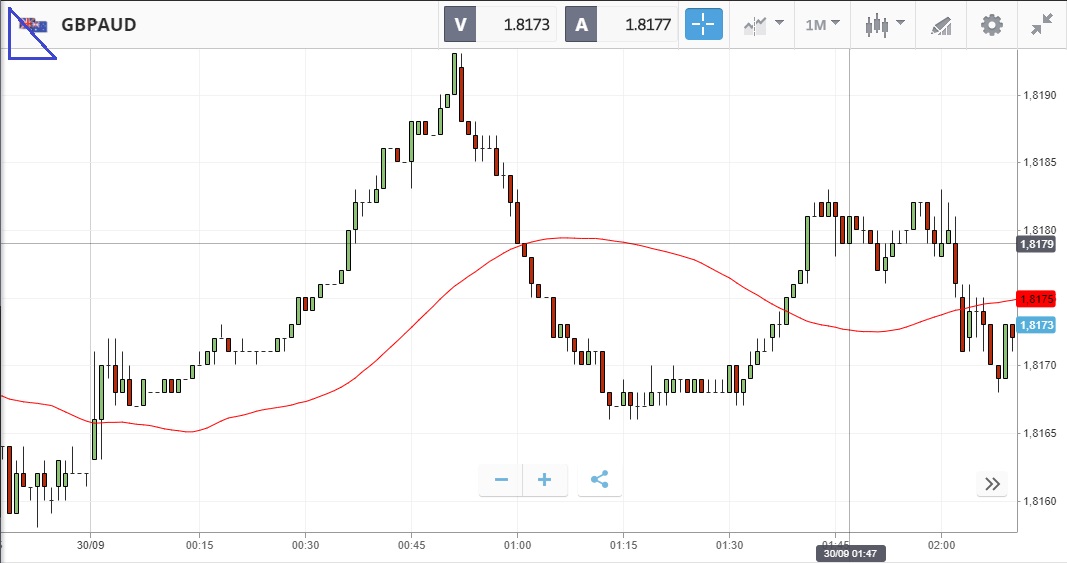The height and width of the screenshot is (563, 1067).
Task: Zoom out the chart with minus button
Action: click(501, 480)
